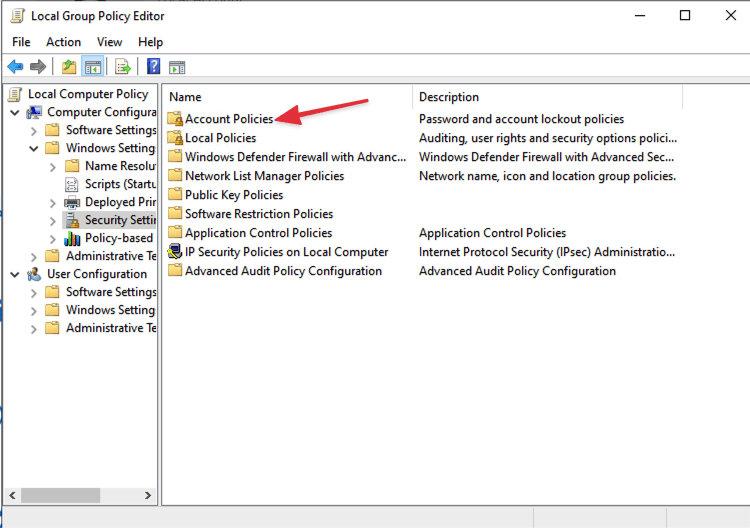This screenshot has height=528, width=750.
Task: Open the Action menu
Action: tap(63, 42)
